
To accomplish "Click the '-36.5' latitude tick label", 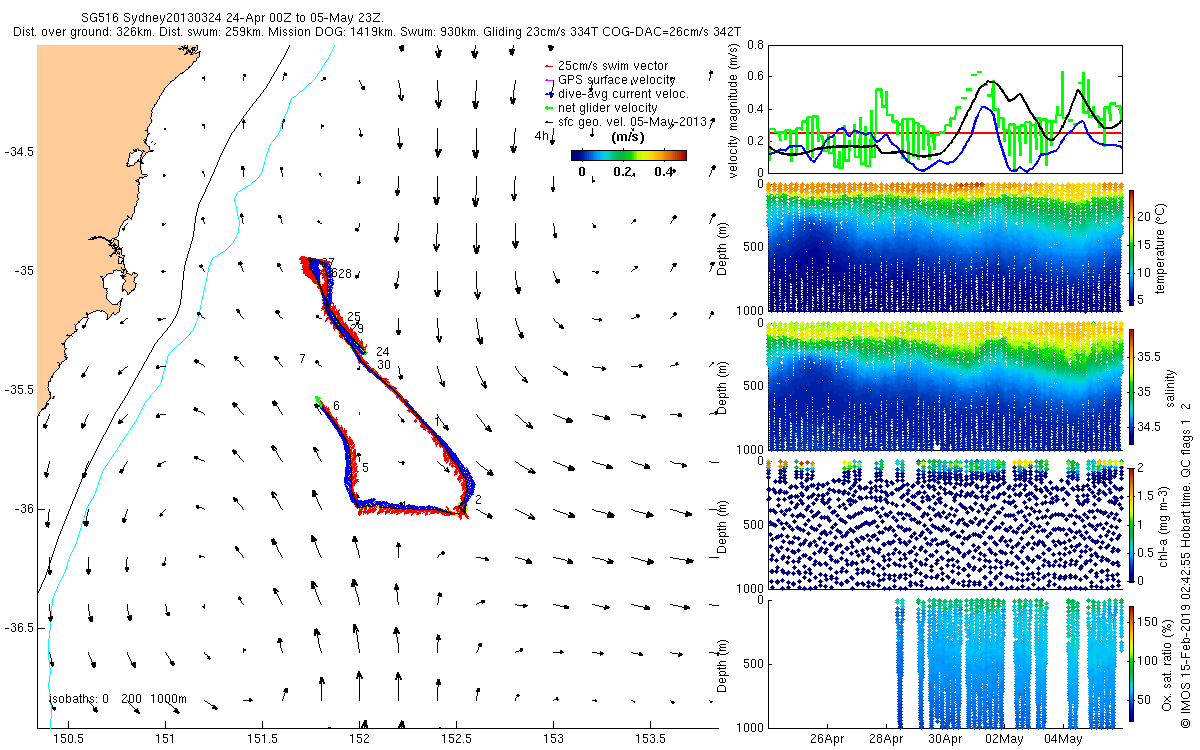I will [x=20, y=628].
